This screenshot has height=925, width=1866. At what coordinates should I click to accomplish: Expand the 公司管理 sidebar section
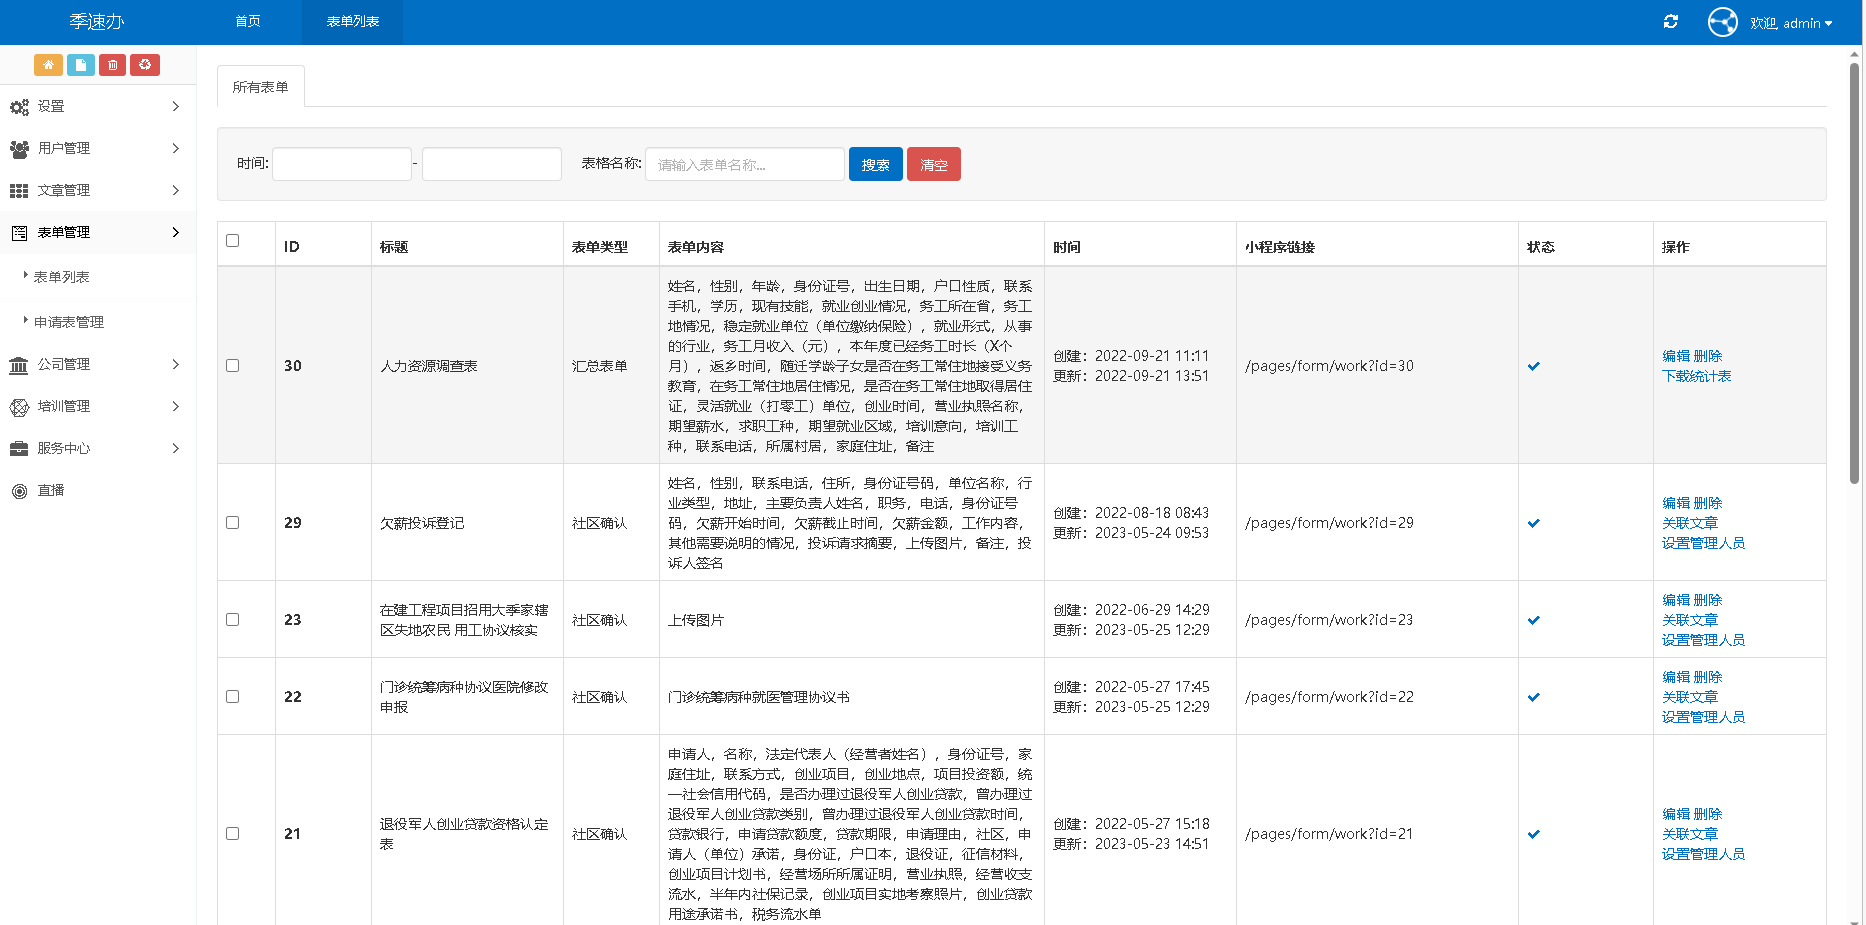pyautogui.click(x=97, y=364)
